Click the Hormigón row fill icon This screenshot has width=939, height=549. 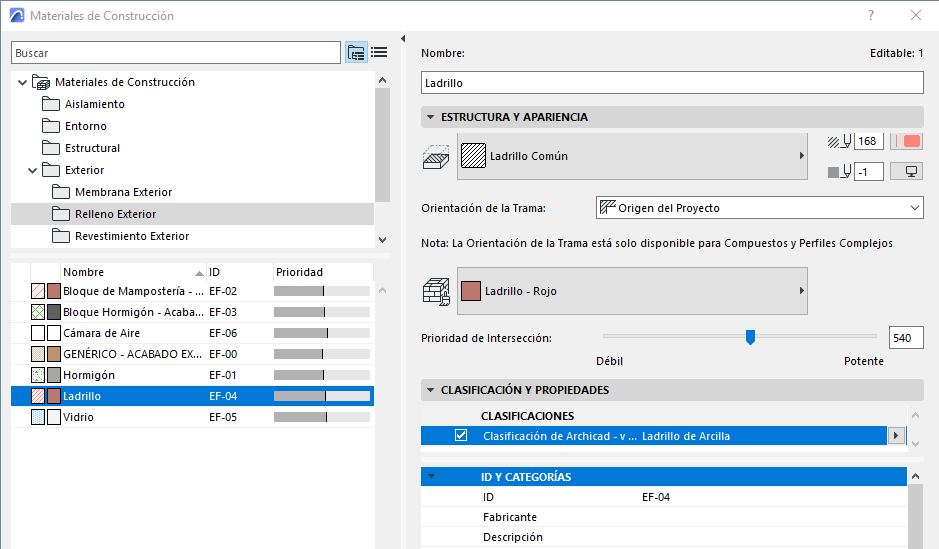click(x=38, y=375)
